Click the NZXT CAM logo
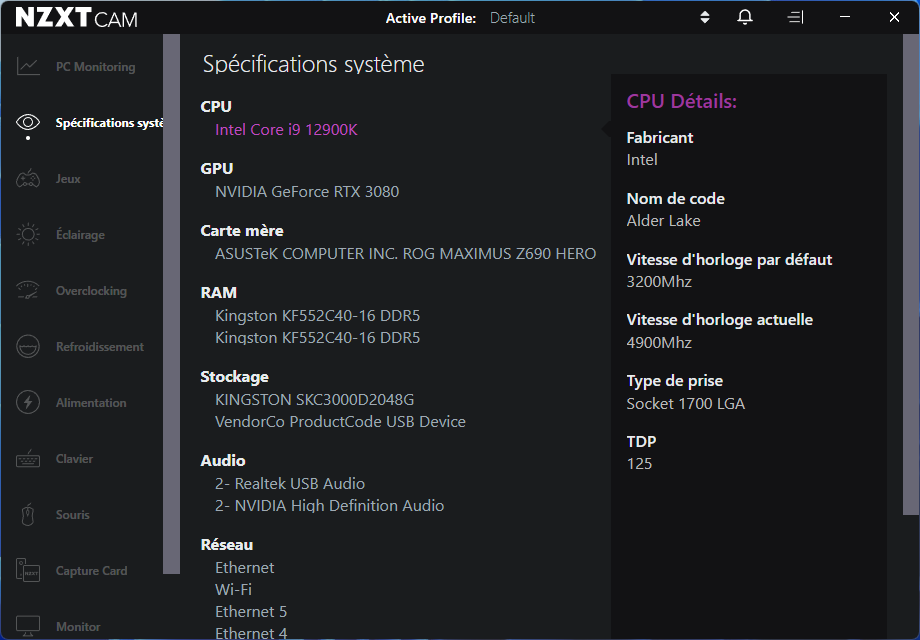The height and width of the screenshot is (640, 920). point(76,18)
